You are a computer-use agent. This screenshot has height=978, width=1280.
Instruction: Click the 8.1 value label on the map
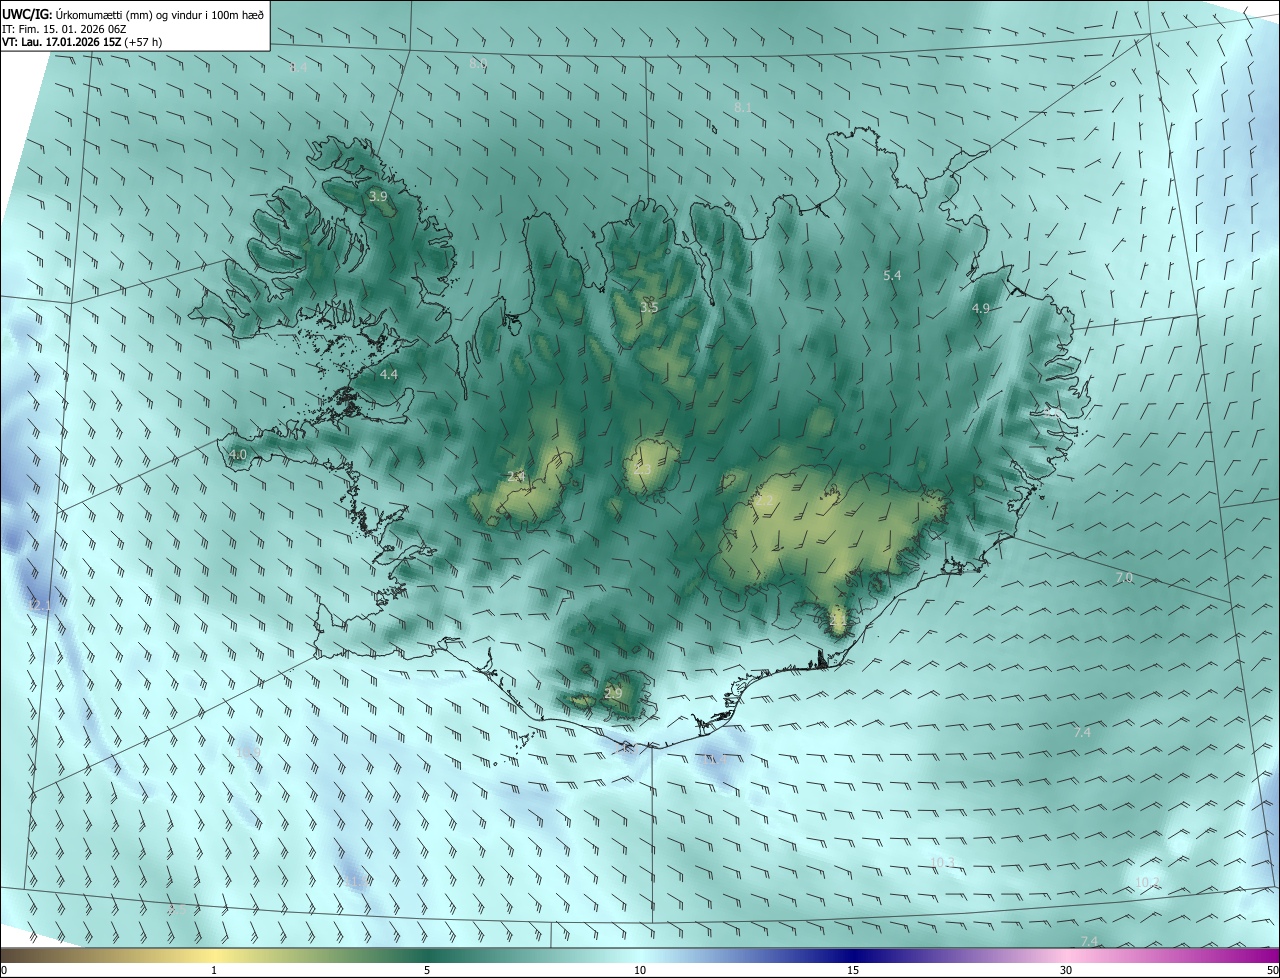742,107
